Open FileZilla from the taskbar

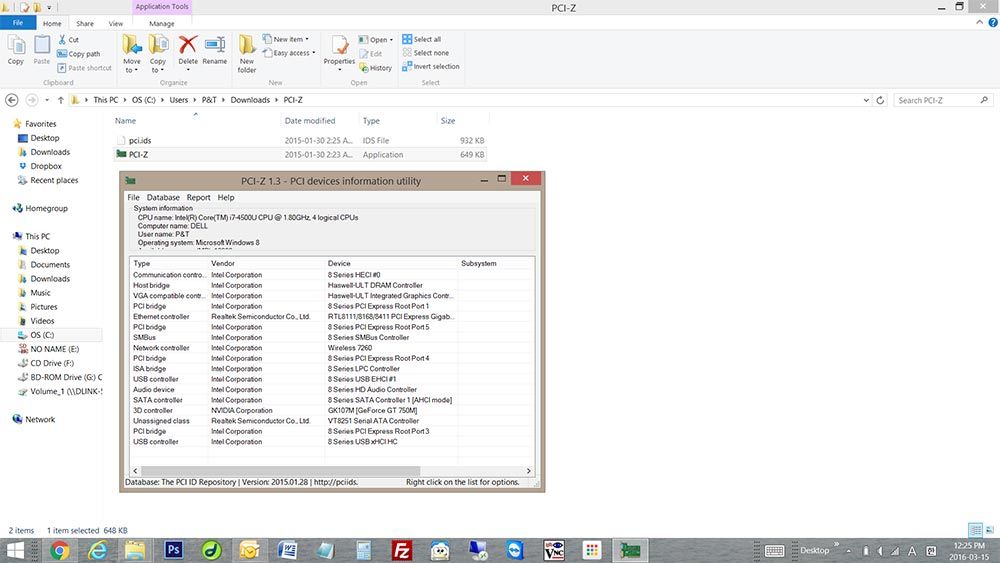coord(402,550)
